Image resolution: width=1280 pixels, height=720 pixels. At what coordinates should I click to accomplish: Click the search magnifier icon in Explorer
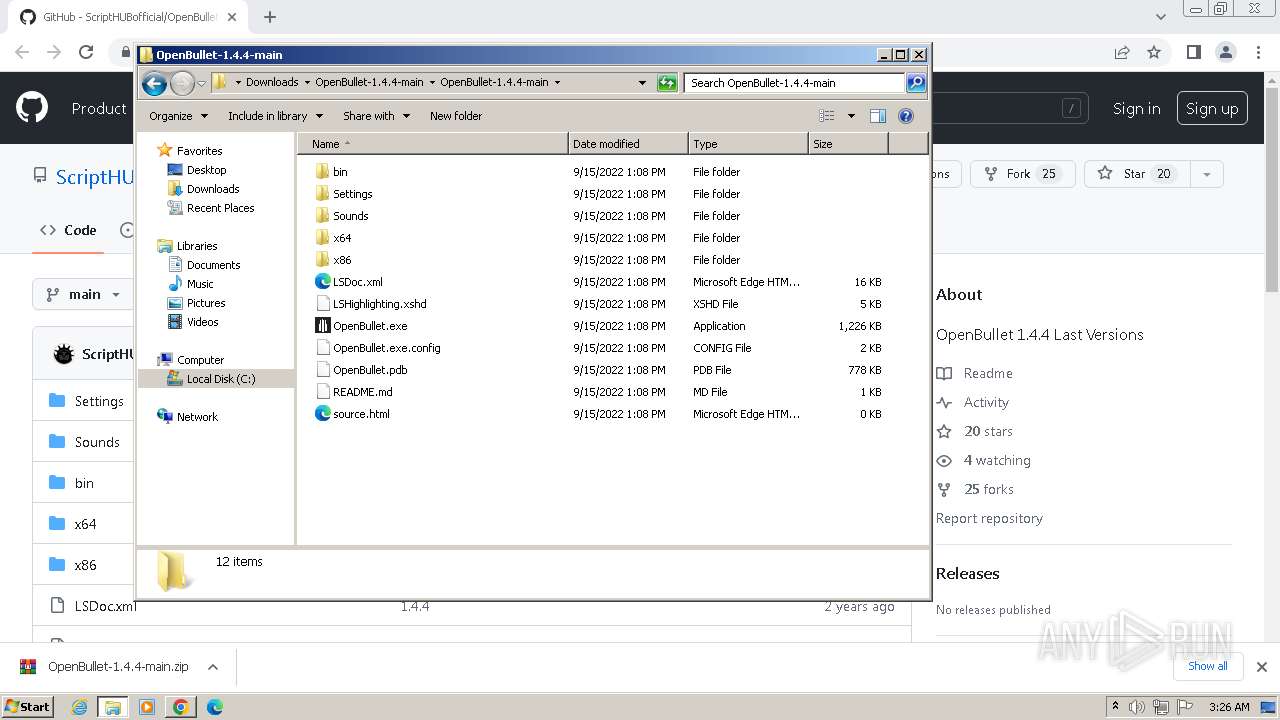pyautogui.click(x=916, y=83)
